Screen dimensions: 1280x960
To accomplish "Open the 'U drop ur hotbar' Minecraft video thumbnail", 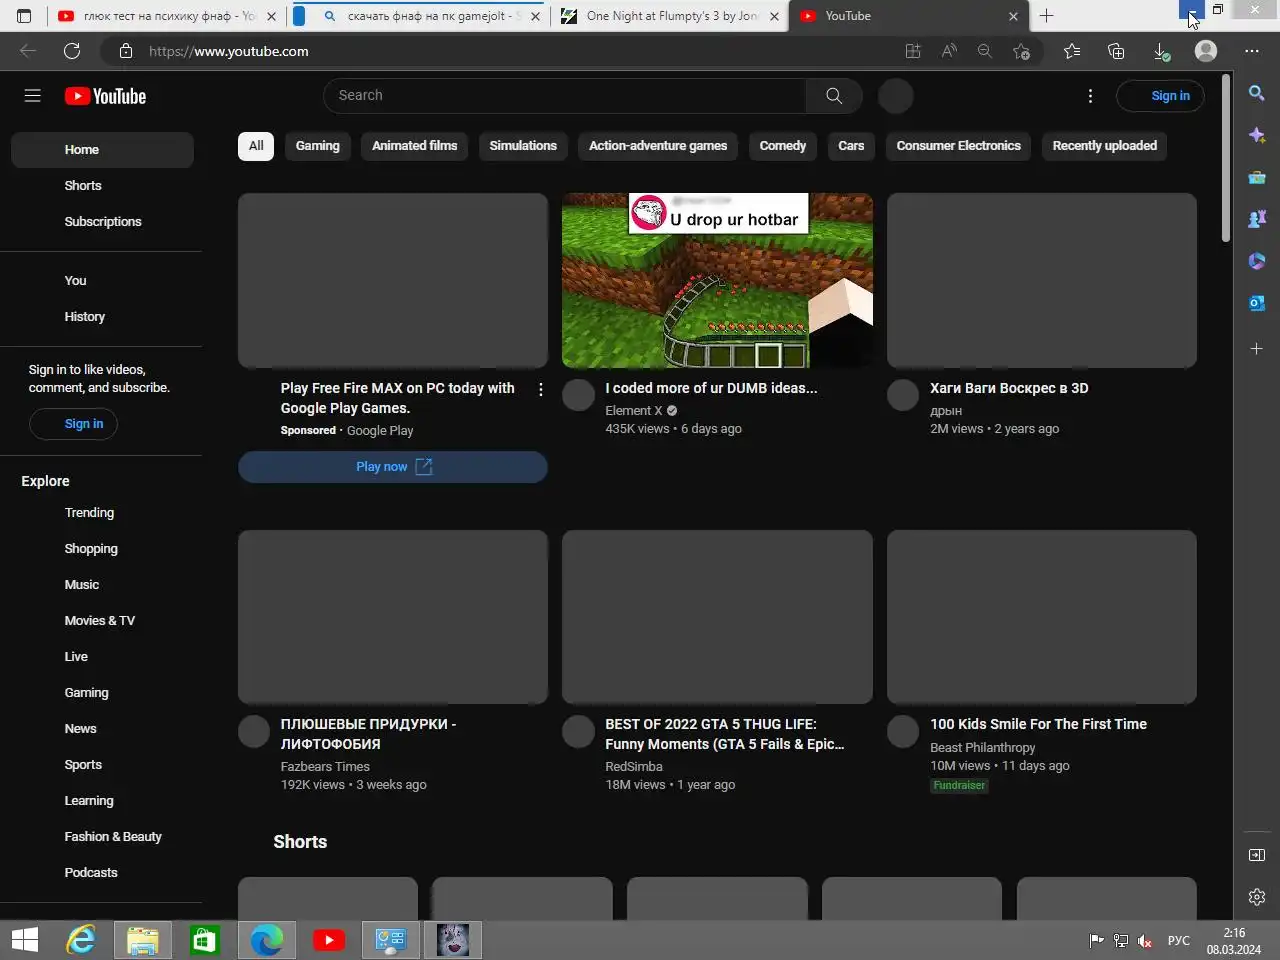I will click(x=717, y=281).
